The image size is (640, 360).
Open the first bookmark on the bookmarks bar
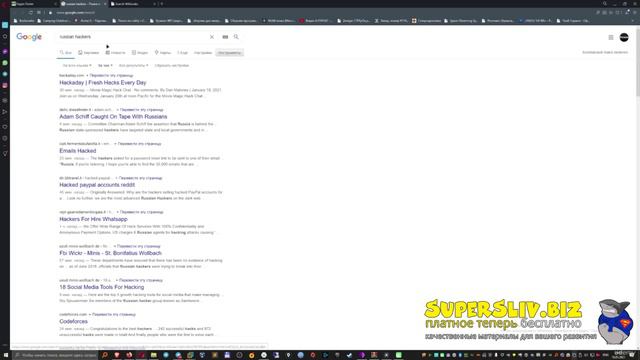pyautogui.click(x=24, y=20)
